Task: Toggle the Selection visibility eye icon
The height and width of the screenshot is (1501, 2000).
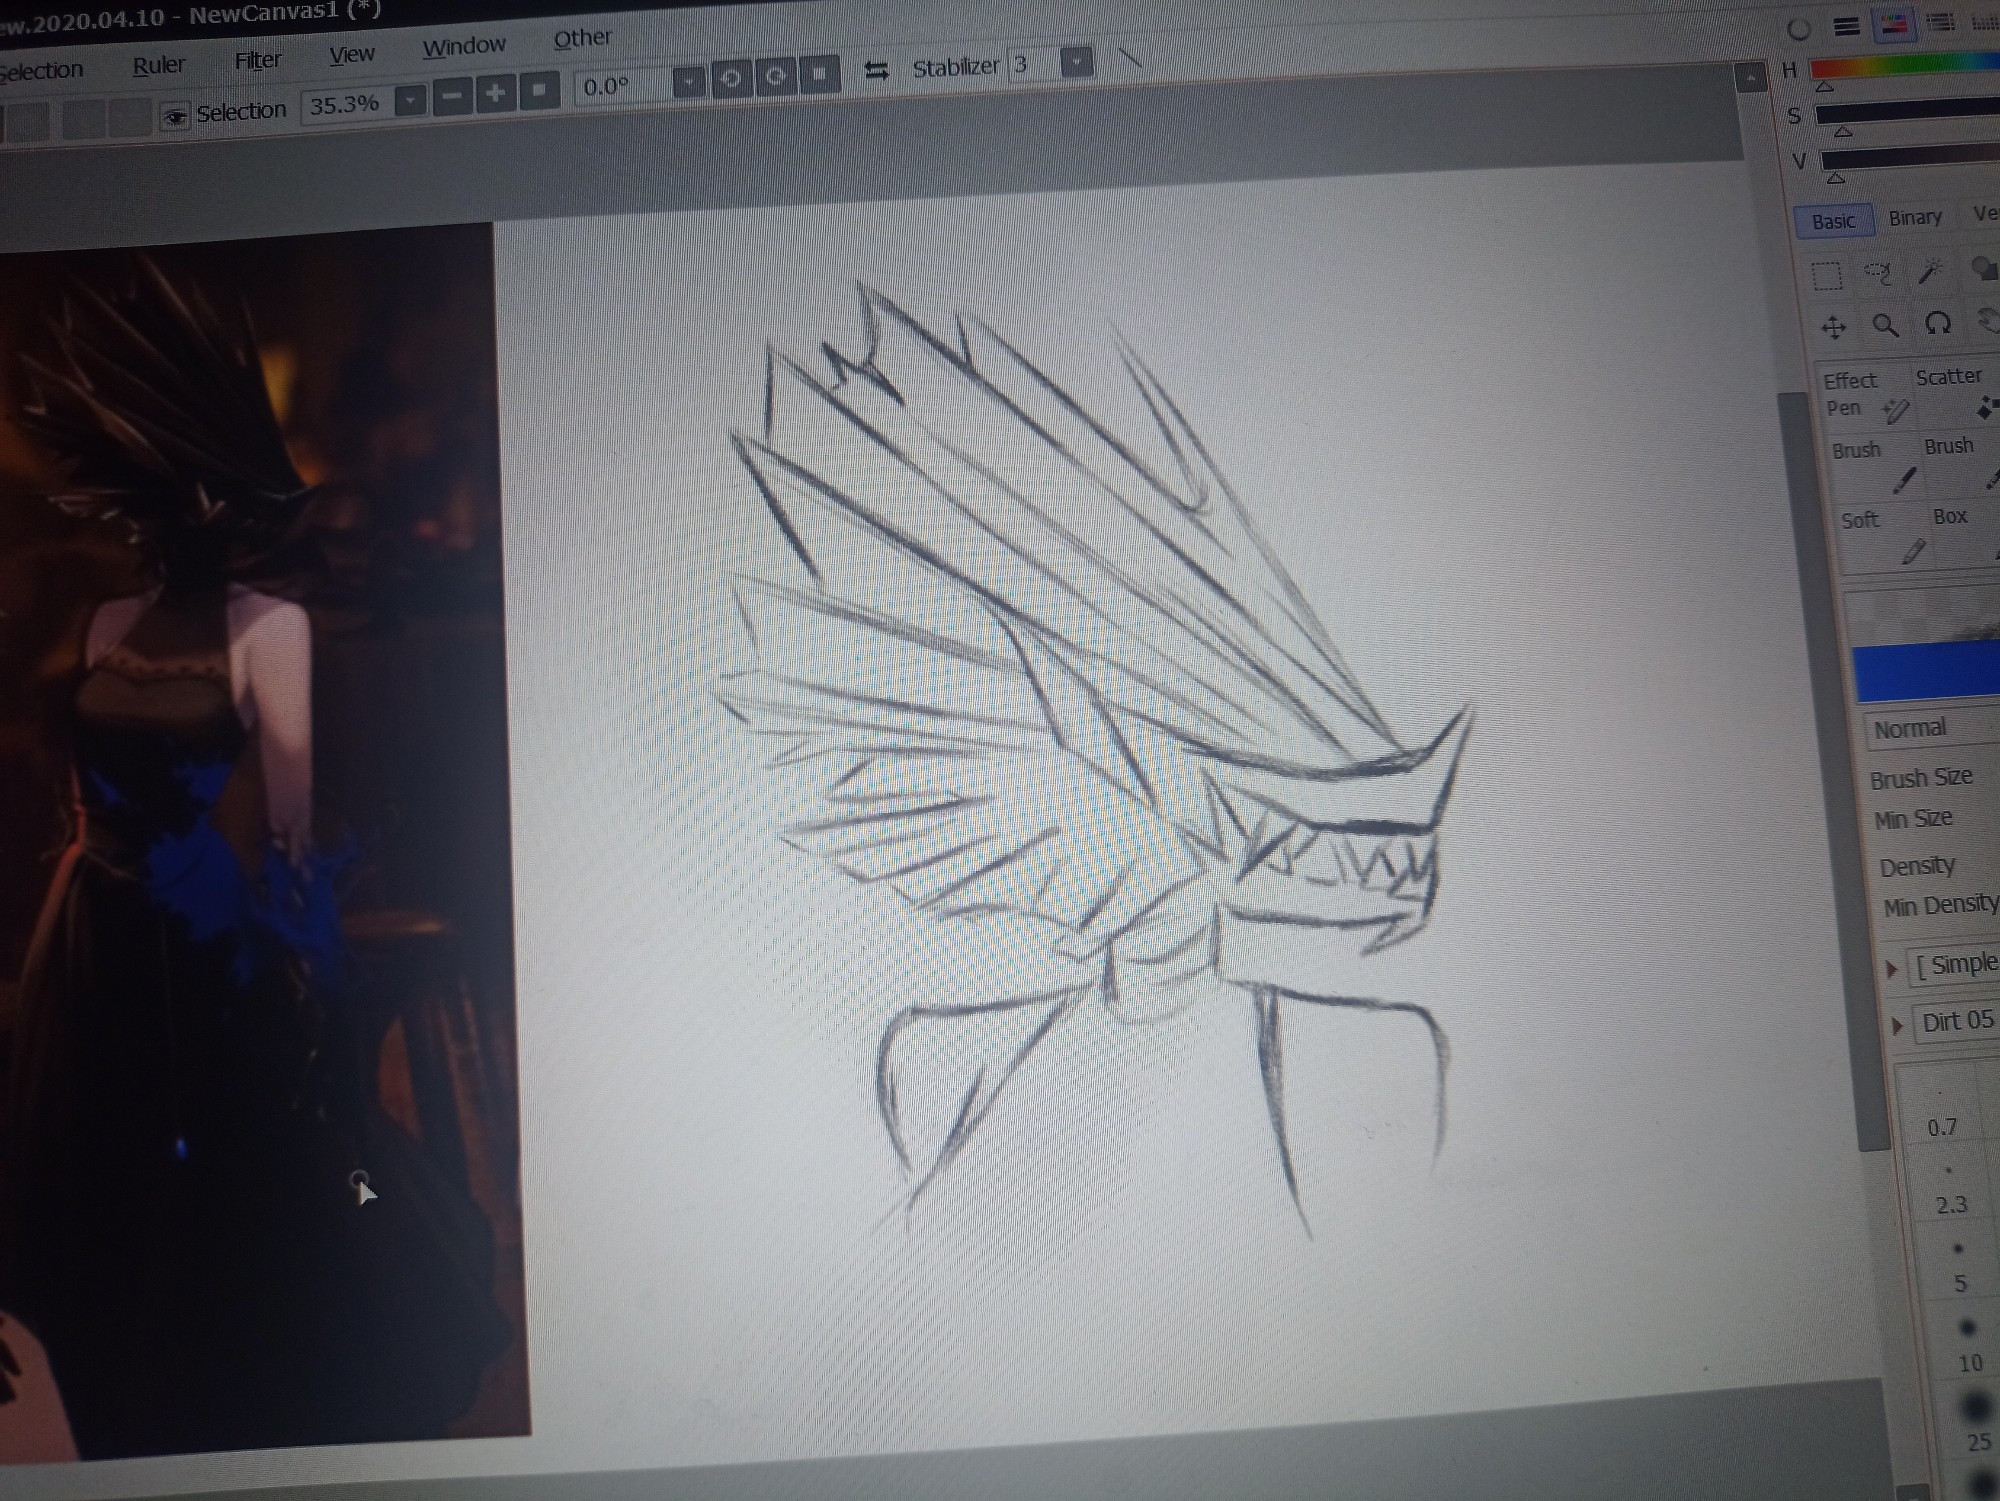Action: pyautogui.click(x=175, y=117)
